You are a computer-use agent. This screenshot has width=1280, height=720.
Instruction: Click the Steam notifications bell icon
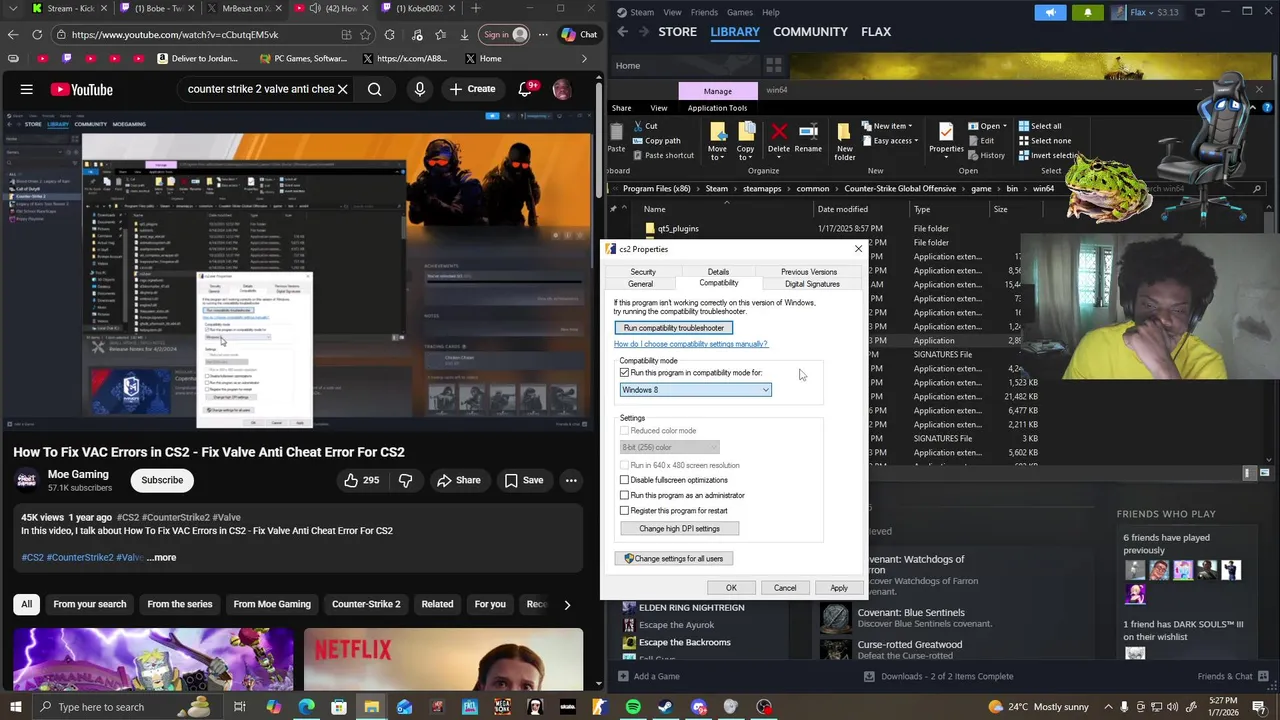(x=1088, y=12)
